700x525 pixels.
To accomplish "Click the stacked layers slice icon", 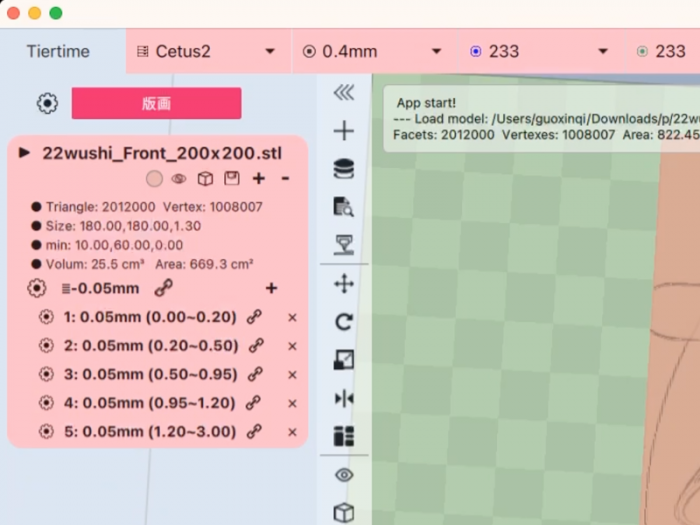I will [344, 169].
